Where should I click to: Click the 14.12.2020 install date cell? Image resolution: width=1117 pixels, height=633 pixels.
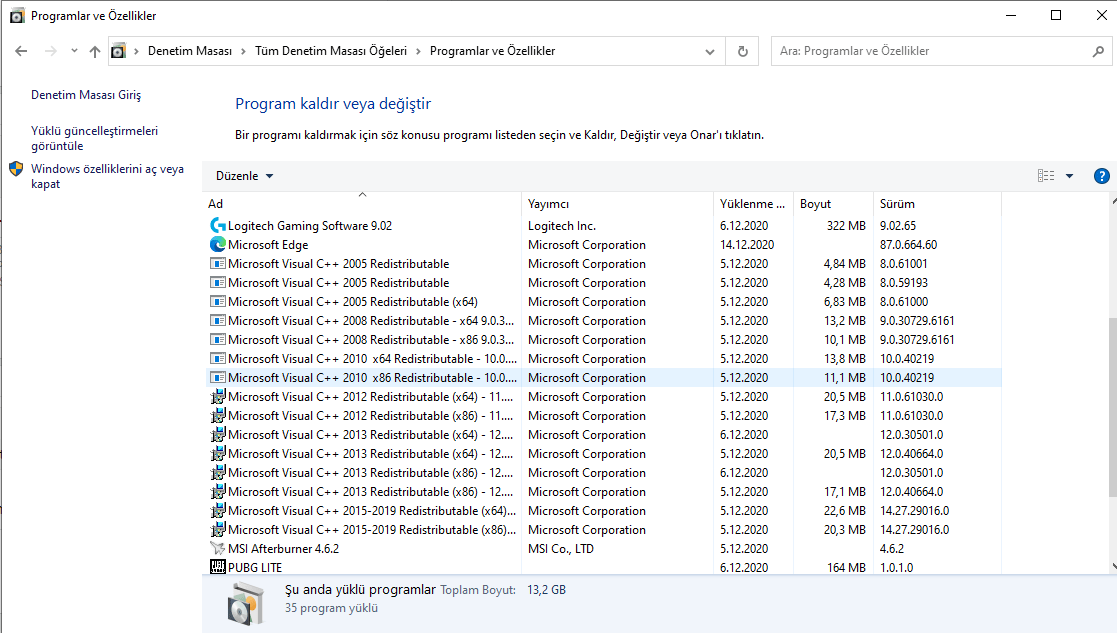coord(747,244)
